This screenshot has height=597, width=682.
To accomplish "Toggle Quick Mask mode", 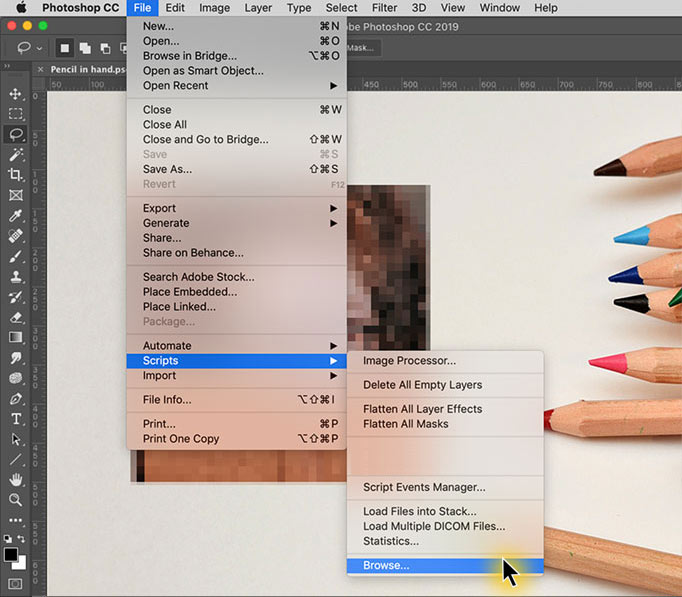I will 15,584.
